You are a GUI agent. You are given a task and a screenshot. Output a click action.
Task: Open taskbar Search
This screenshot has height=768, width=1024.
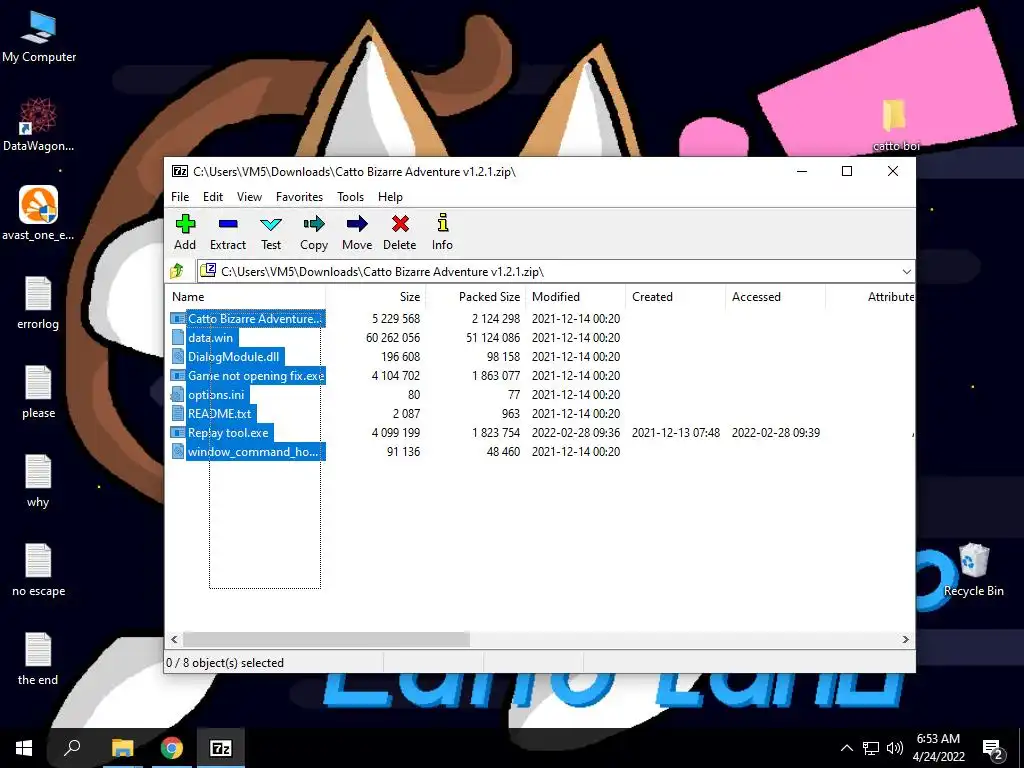pos(72,748)
